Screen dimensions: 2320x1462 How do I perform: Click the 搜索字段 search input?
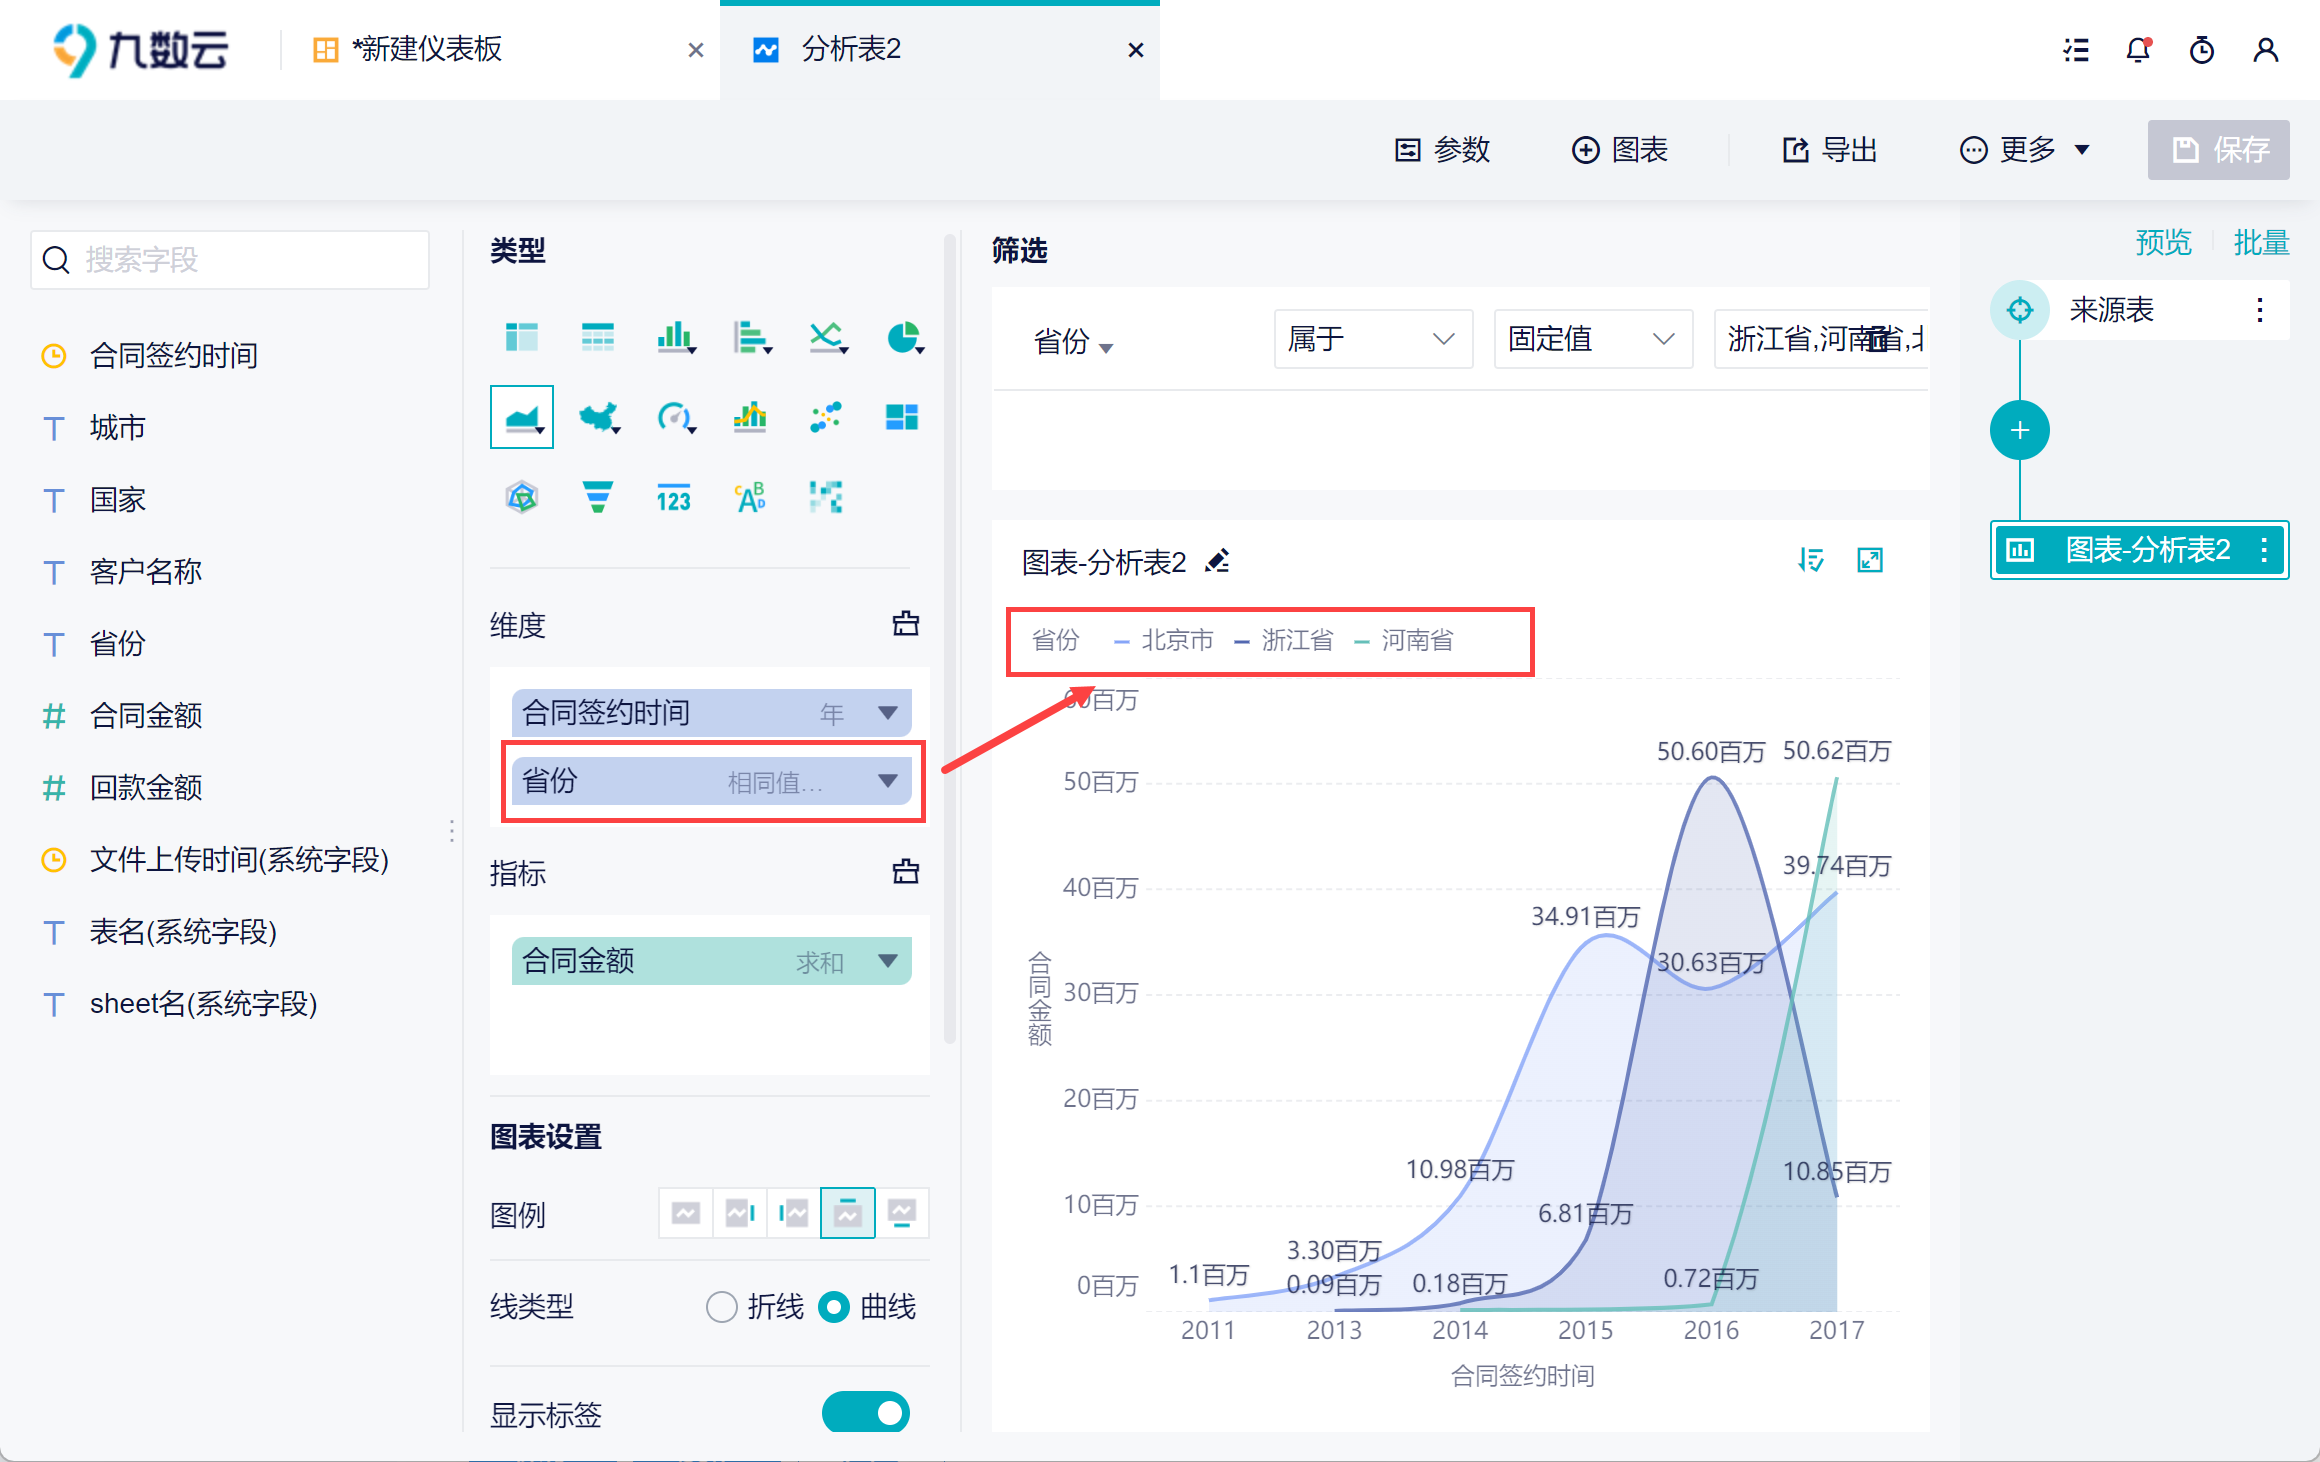pos(230,260)
